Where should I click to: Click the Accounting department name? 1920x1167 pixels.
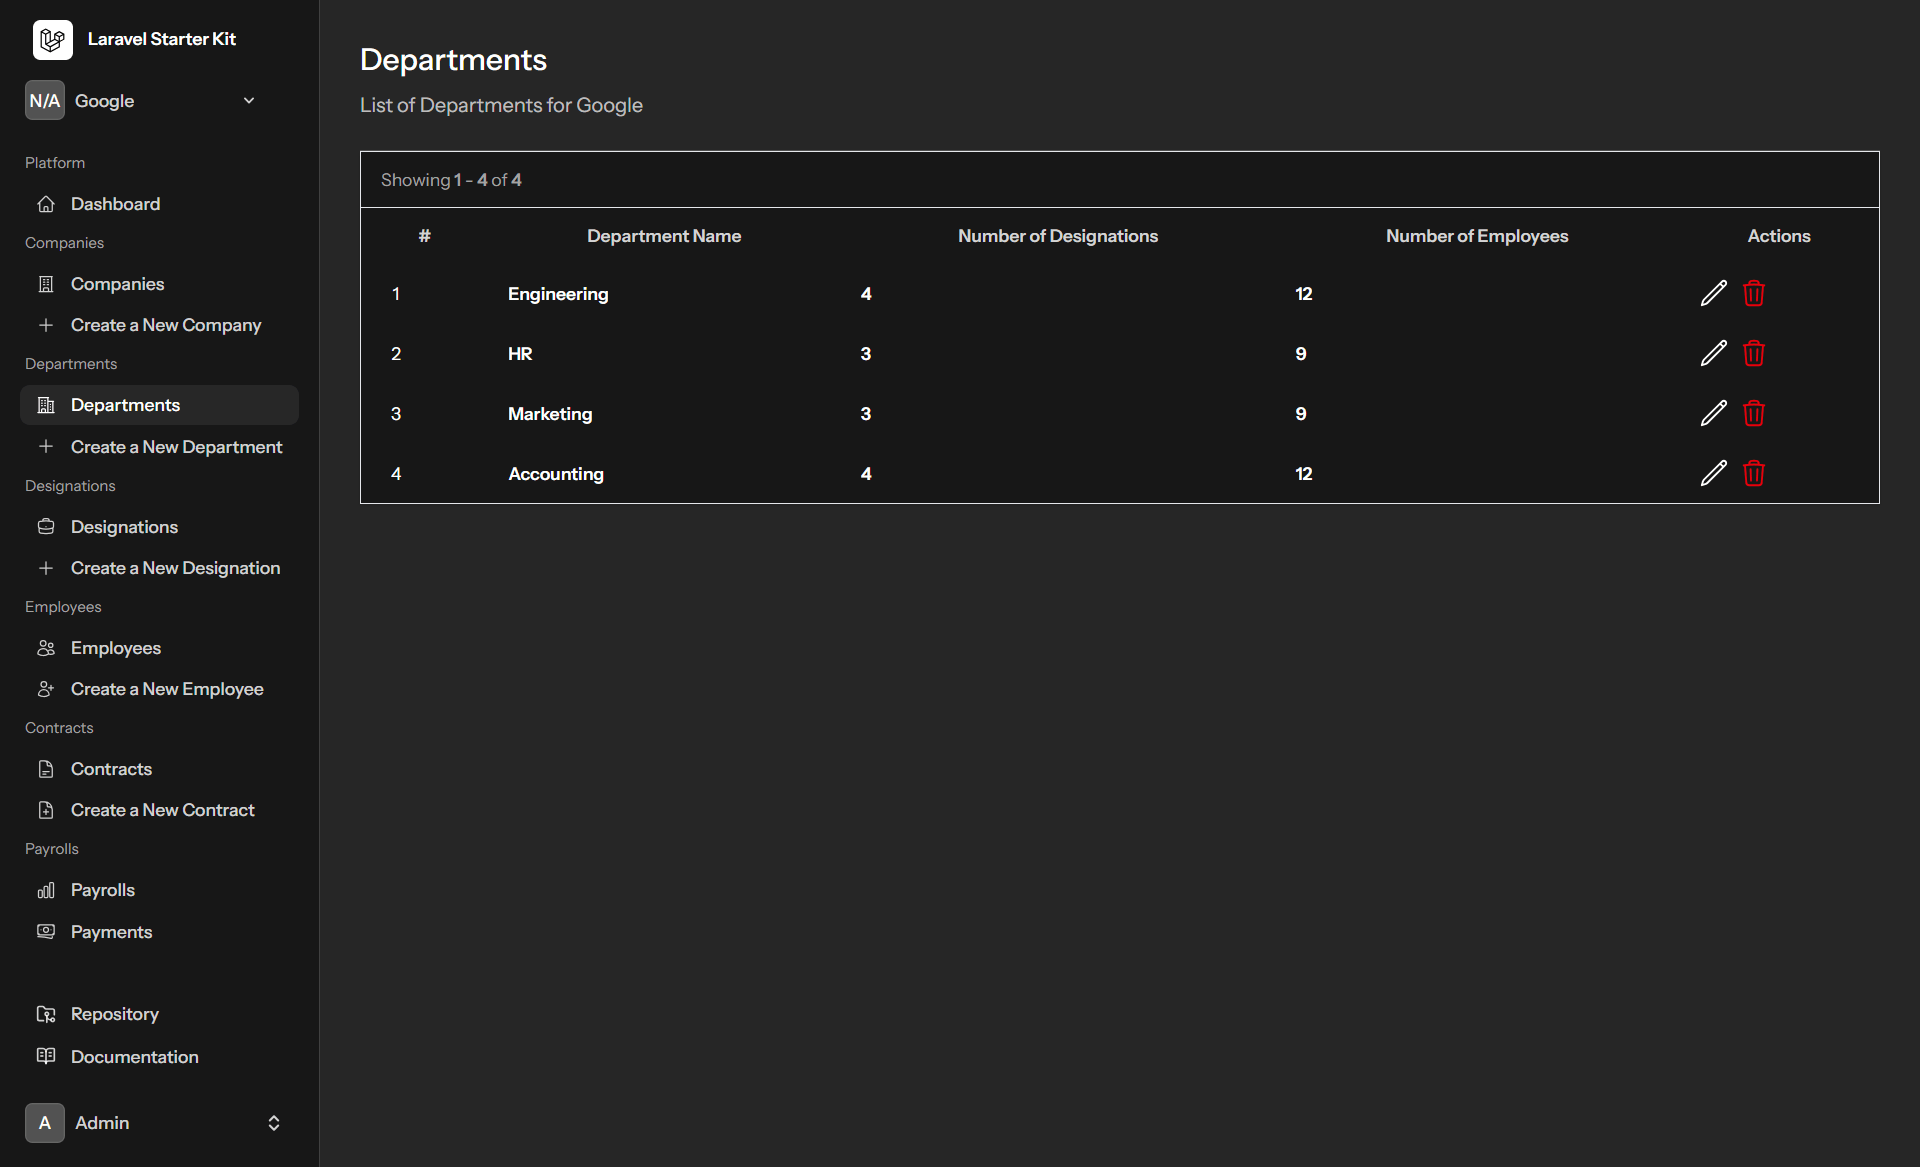556,474
